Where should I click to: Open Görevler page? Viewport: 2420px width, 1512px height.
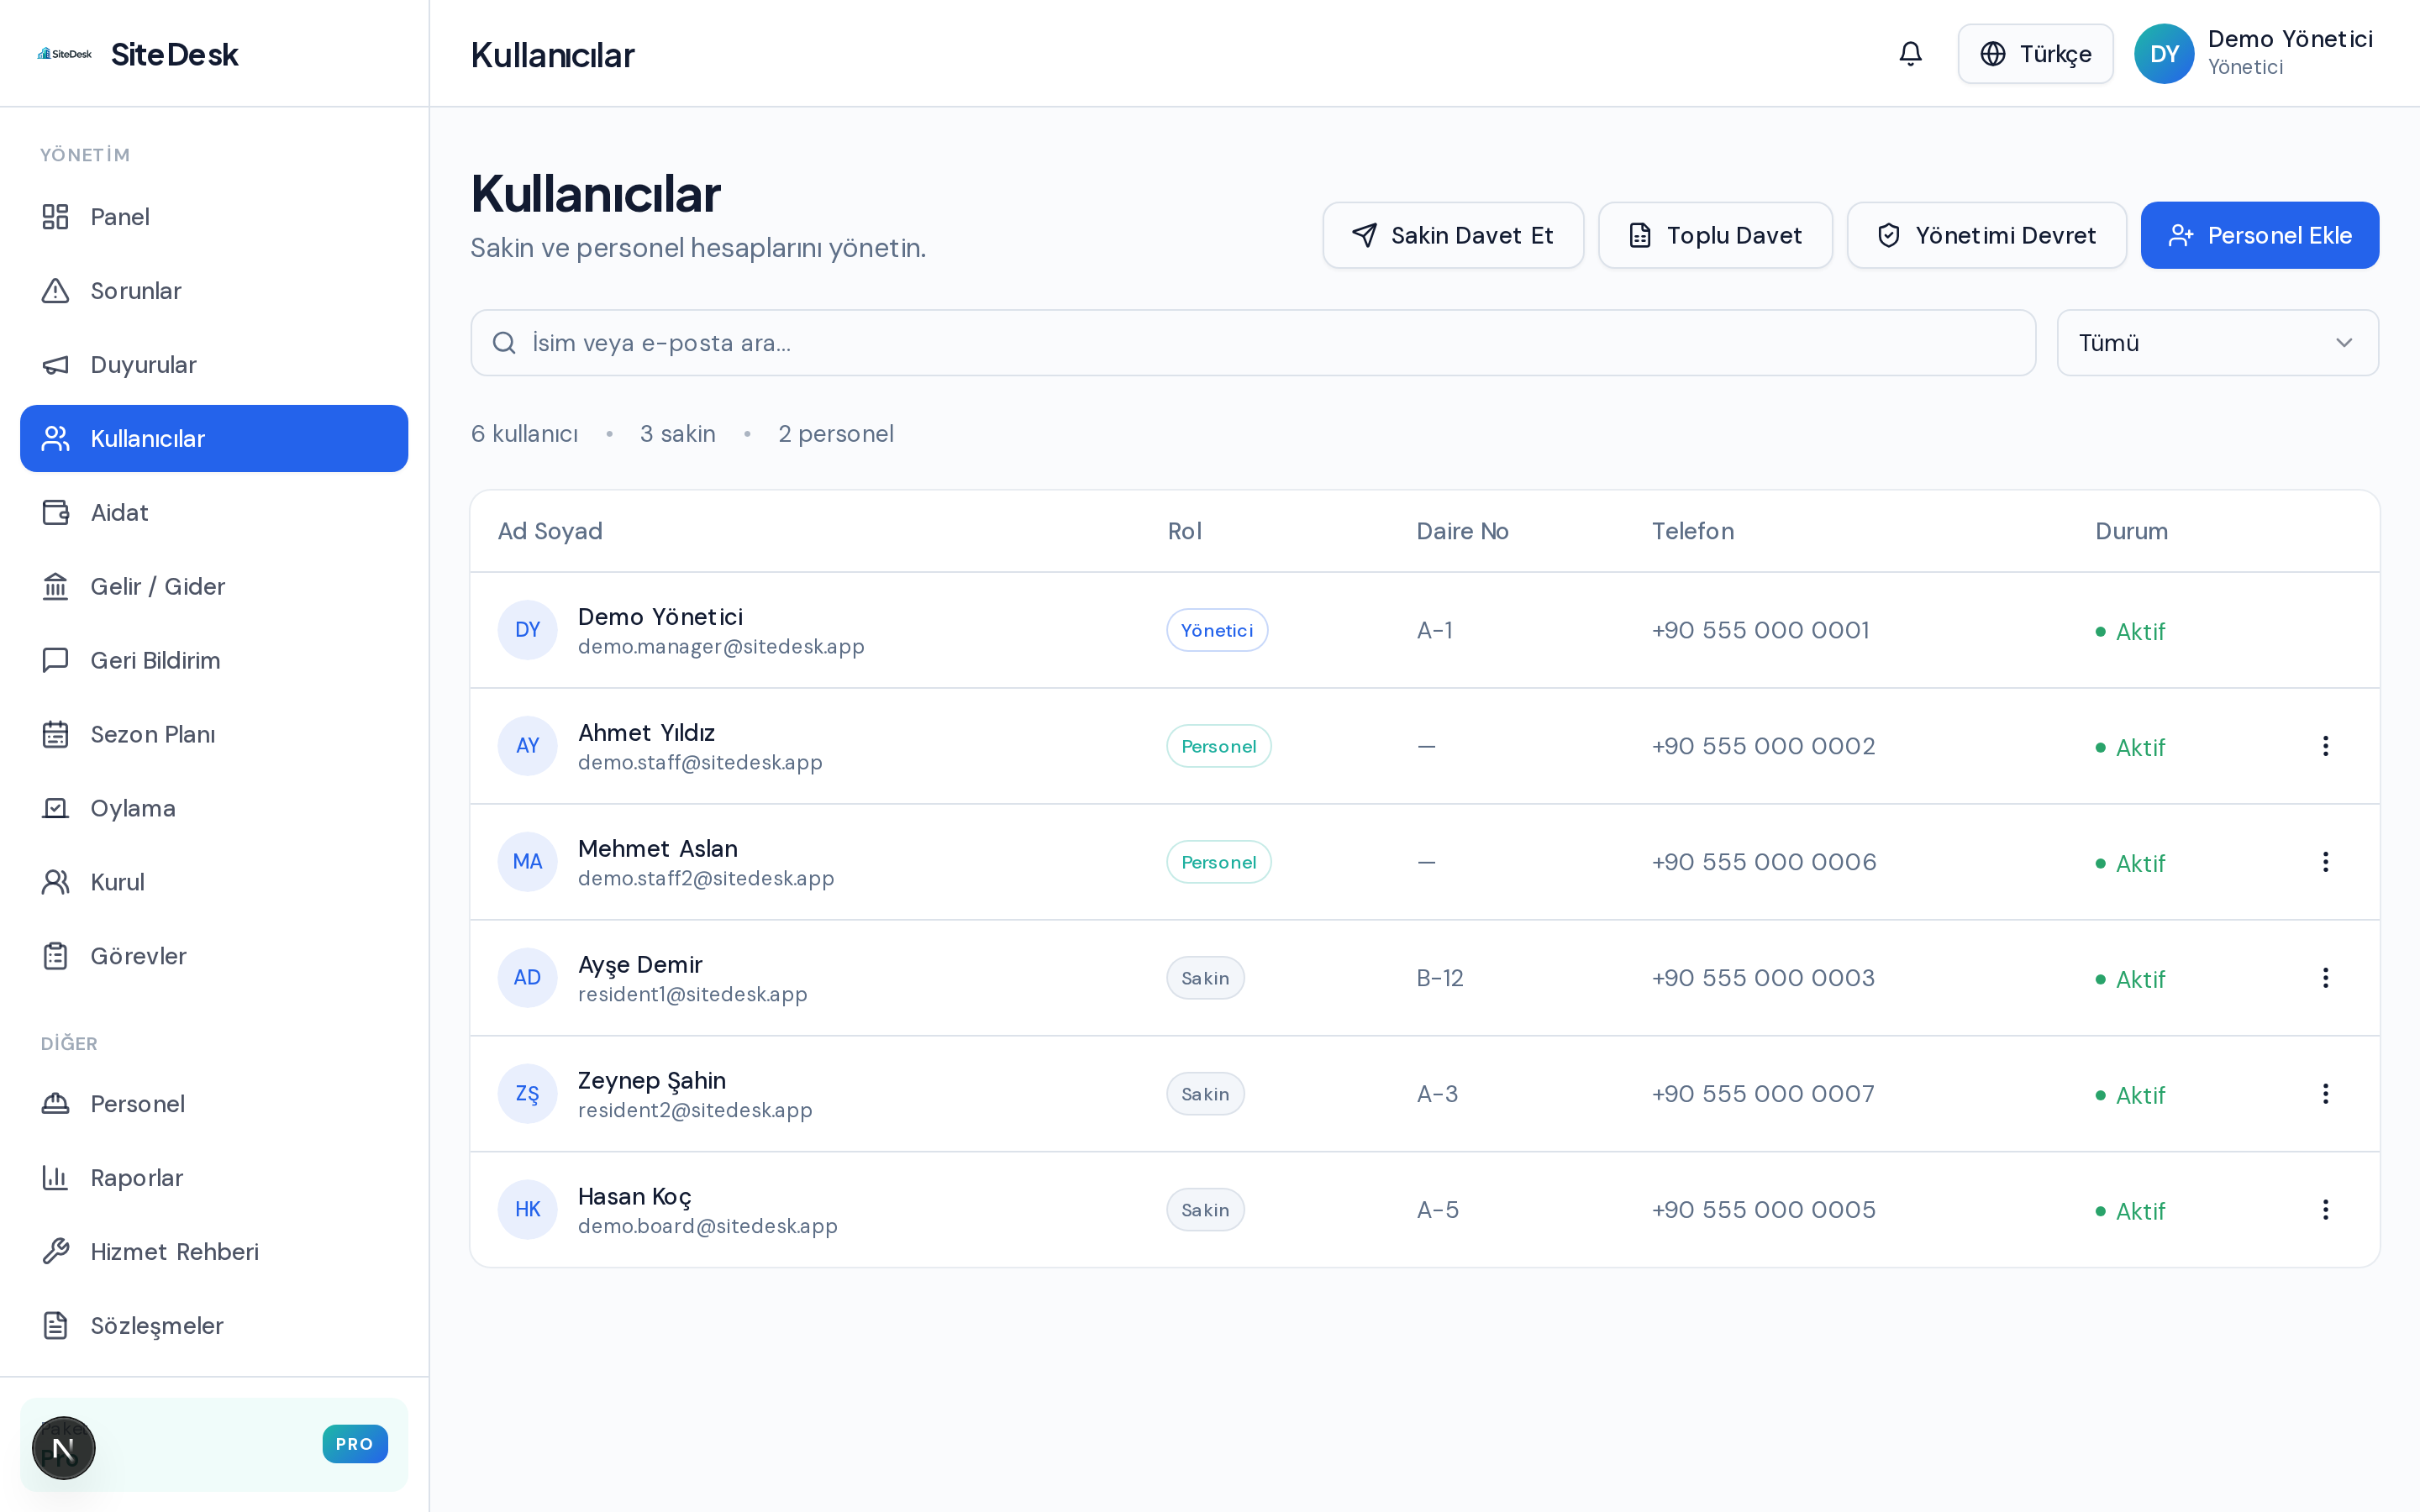214,957
